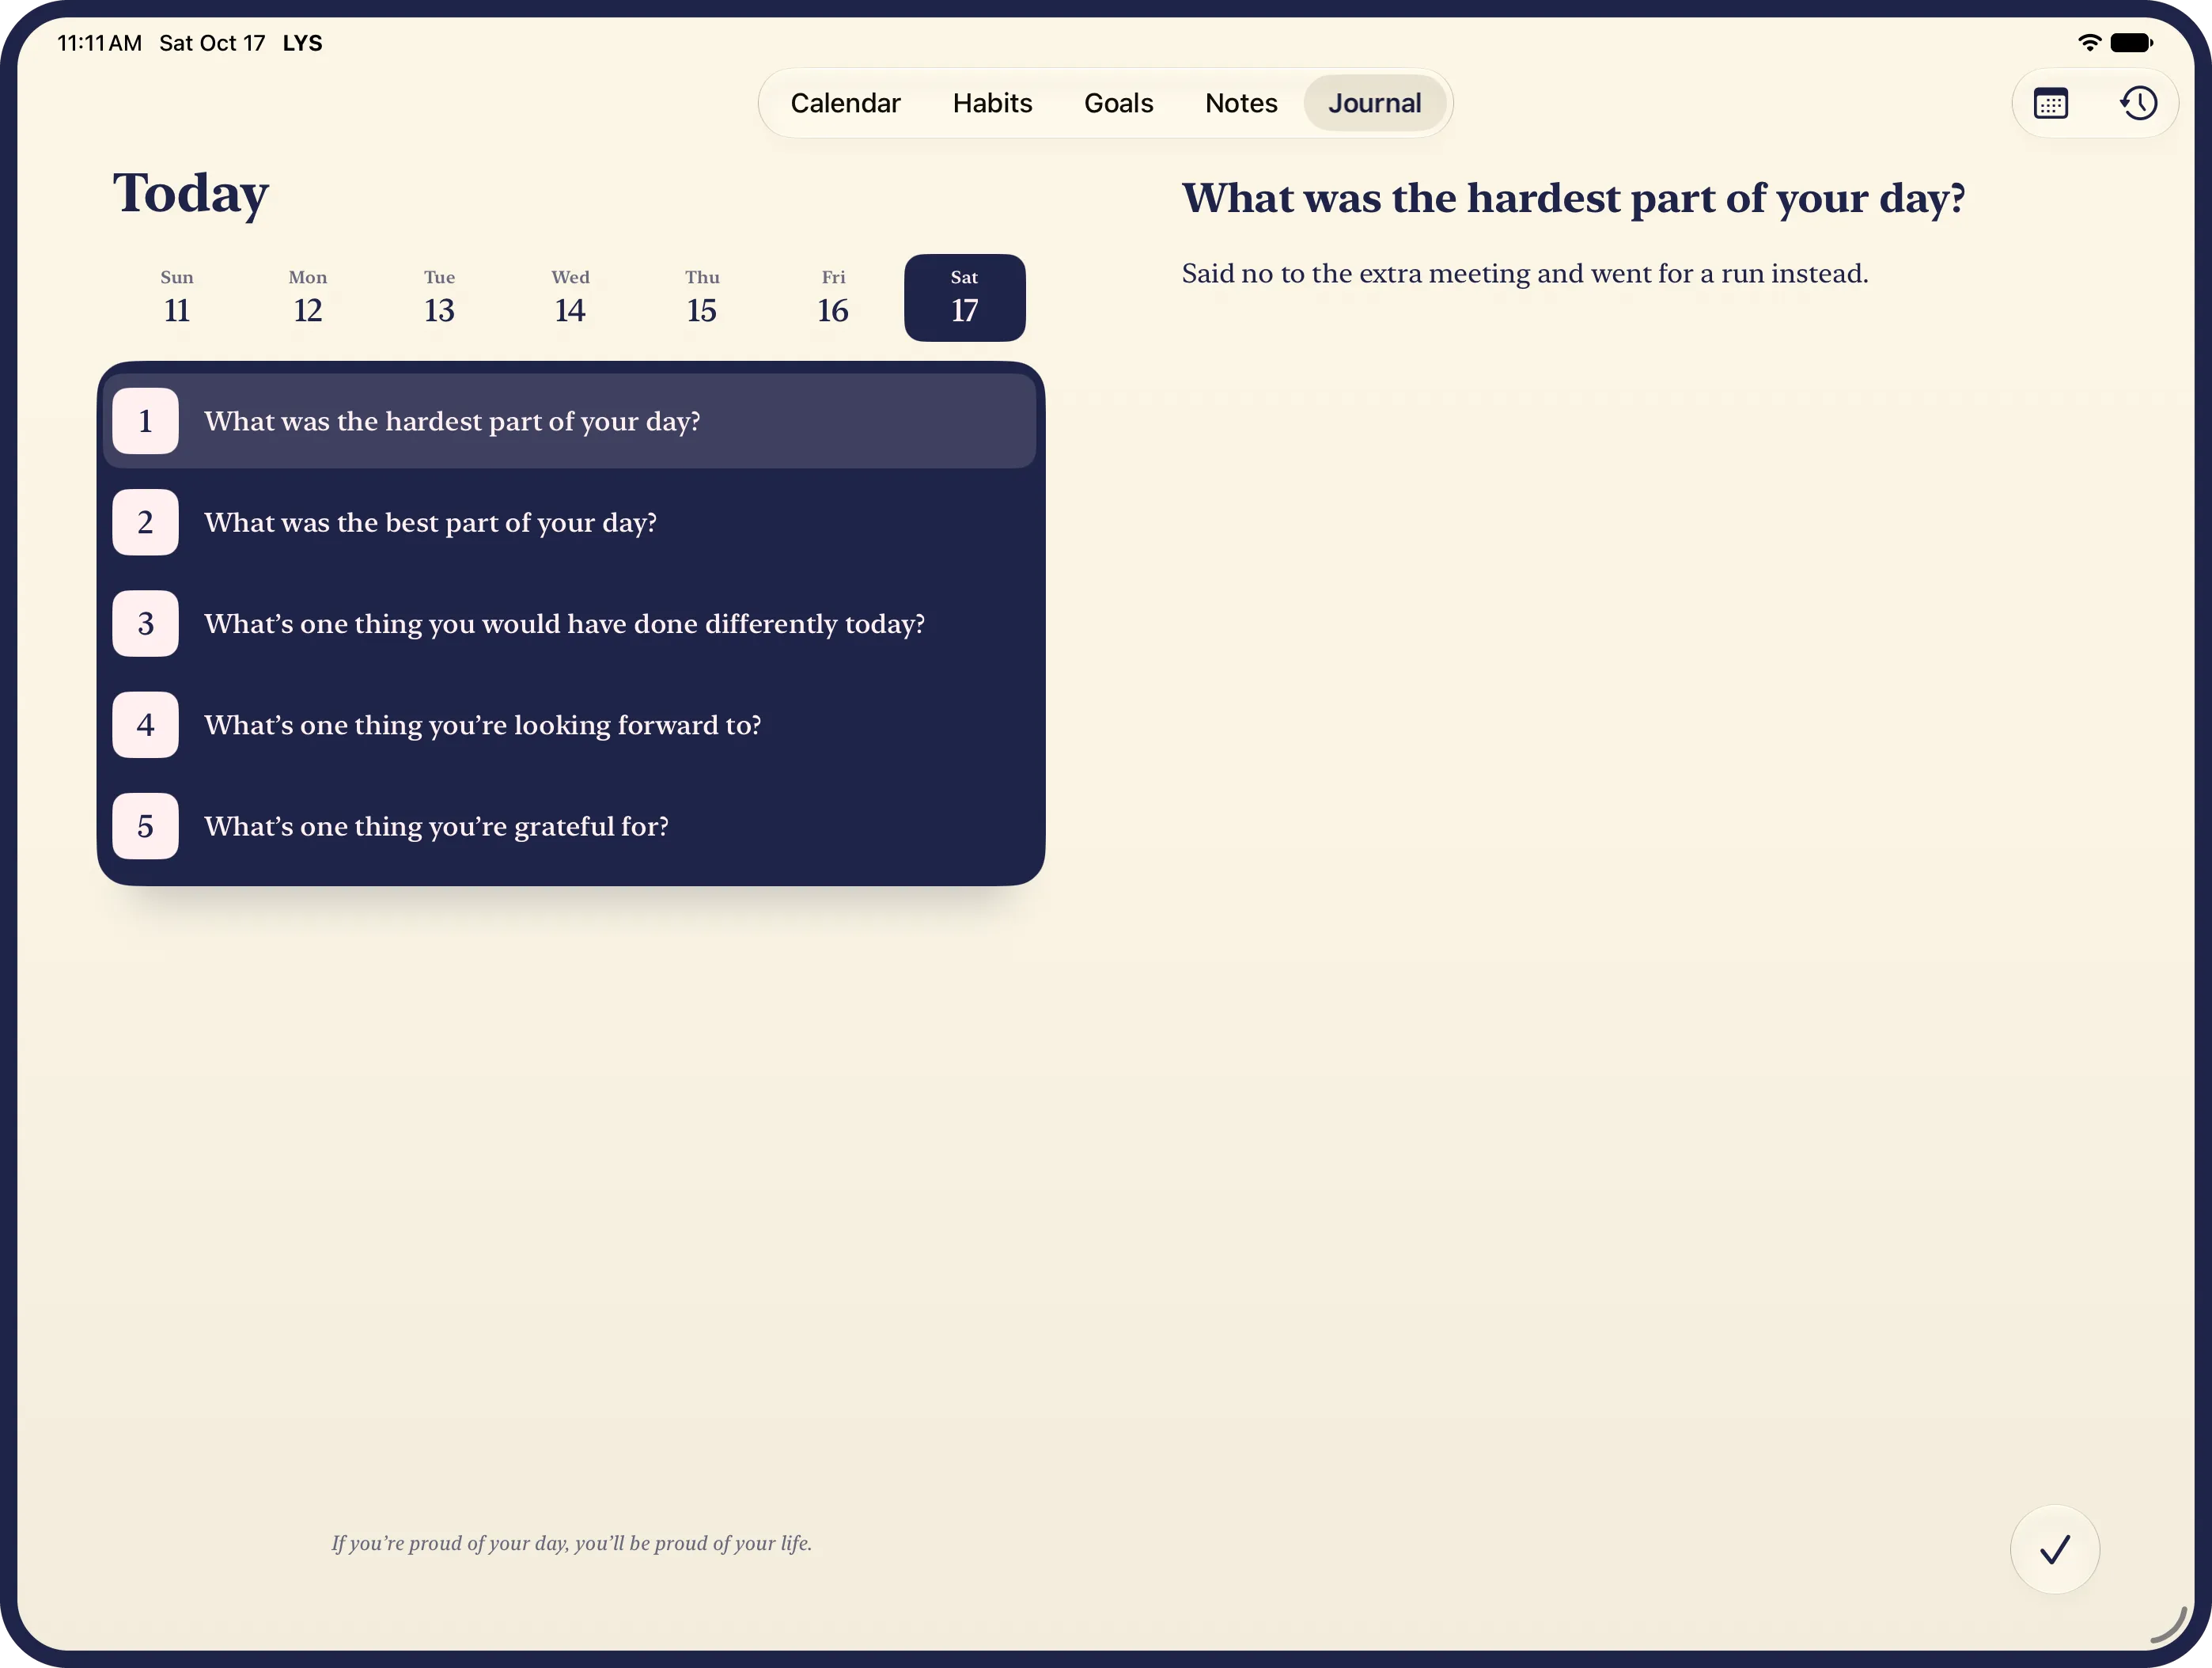Screen dimensions: 2212x1668
Task: Open 'looking forward to' prompt
Action: click(570, 725)
